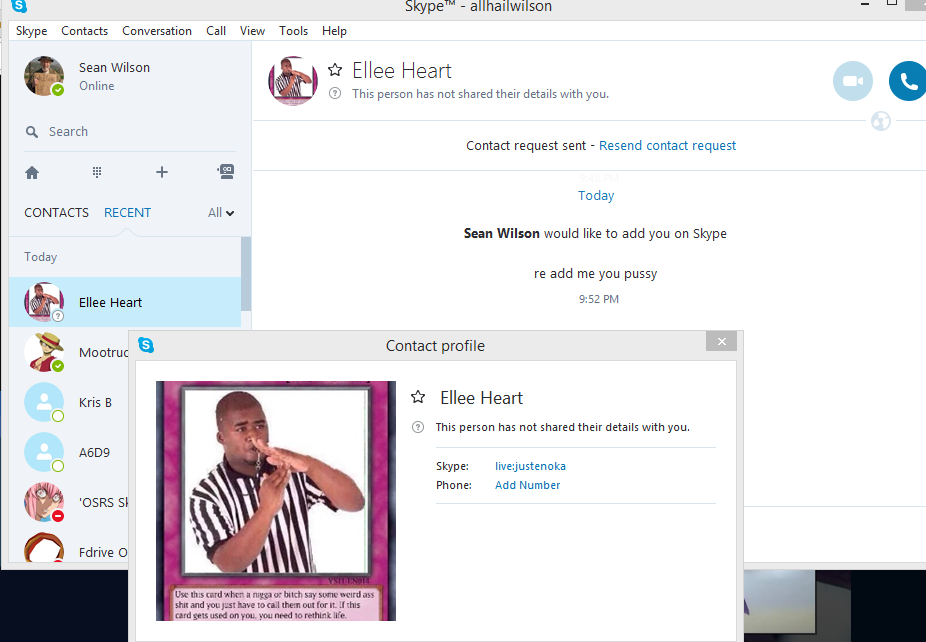The height and width of the screenshot is (642, 926).
Task: Close the Contact profile dialog
Action: point(721,341)
